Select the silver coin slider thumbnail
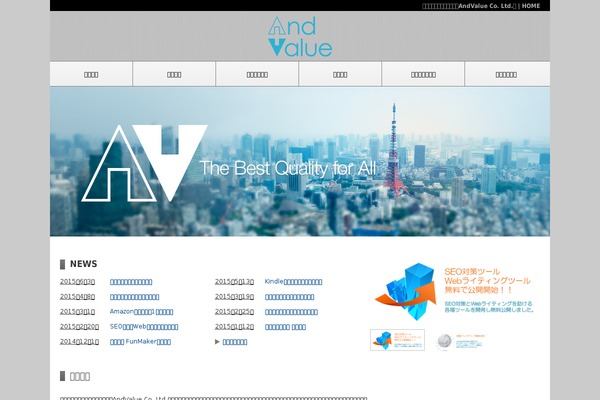 point(461,341)
